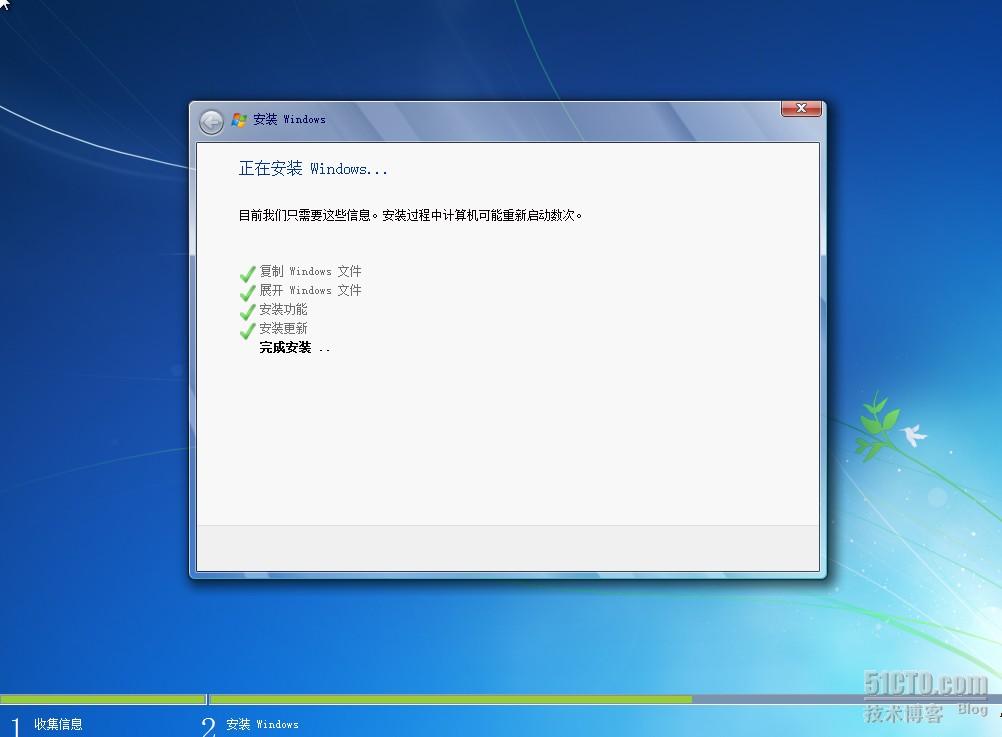Click the green checkmark beside 展开 Windows 文件

point(247,293)
